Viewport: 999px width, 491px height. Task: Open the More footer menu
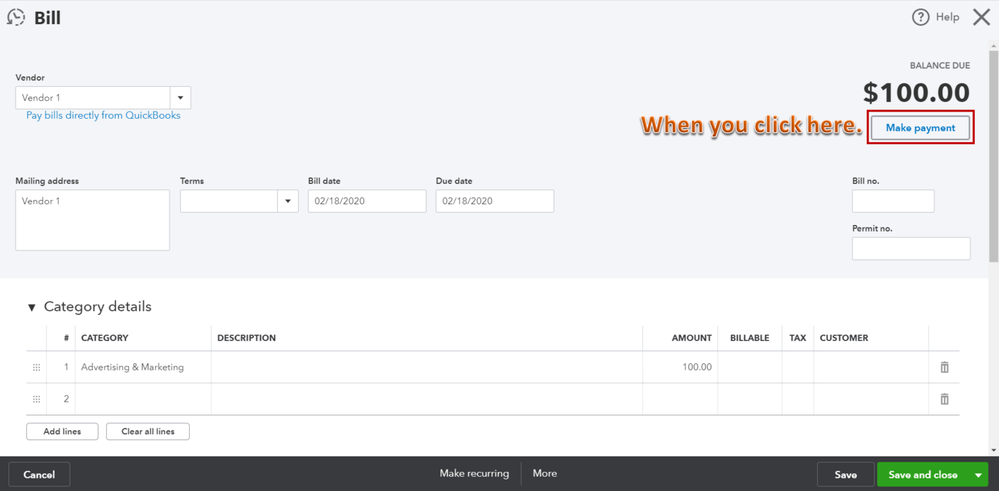(545, 474)
